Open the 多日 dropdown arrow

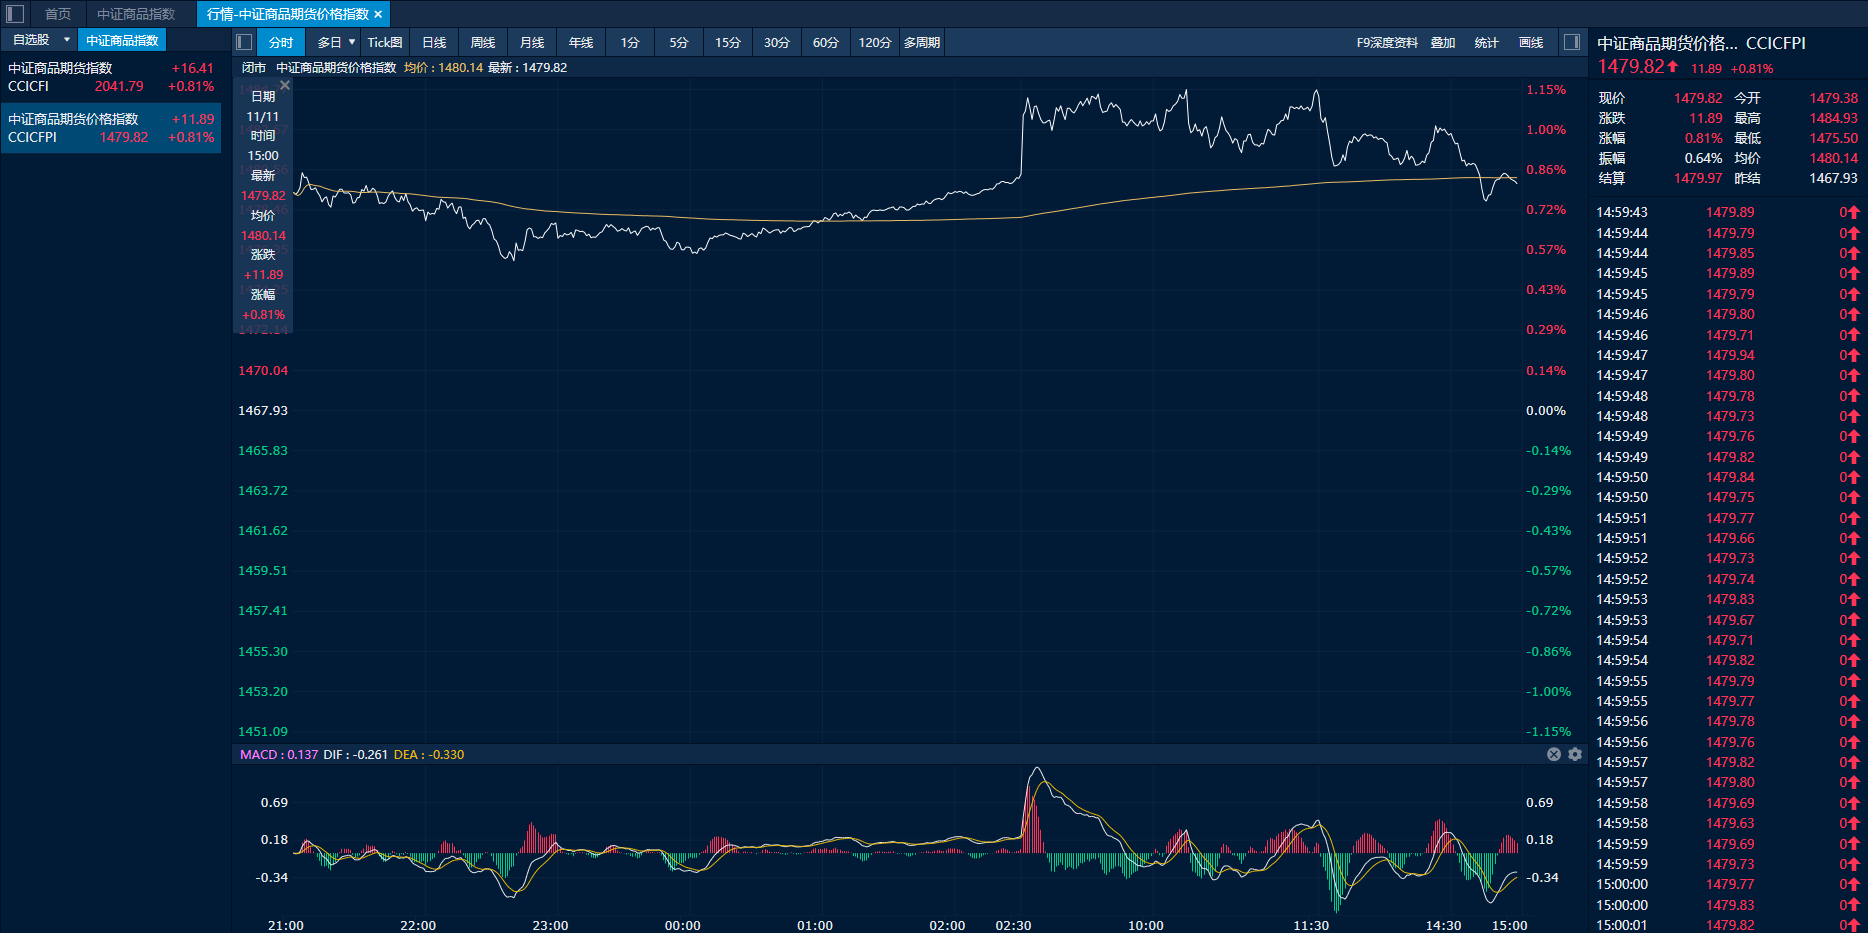pos(352,42)
